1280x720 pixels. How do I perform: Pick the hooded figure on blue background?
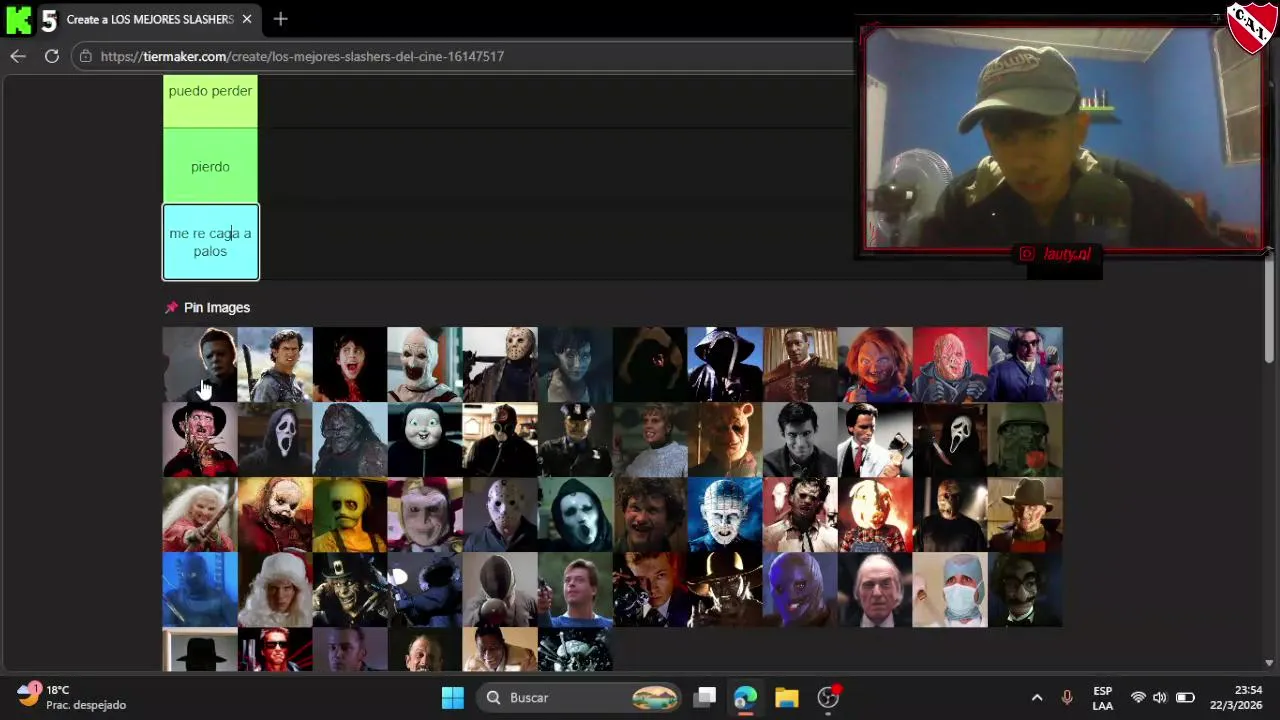tap(725, 364)
